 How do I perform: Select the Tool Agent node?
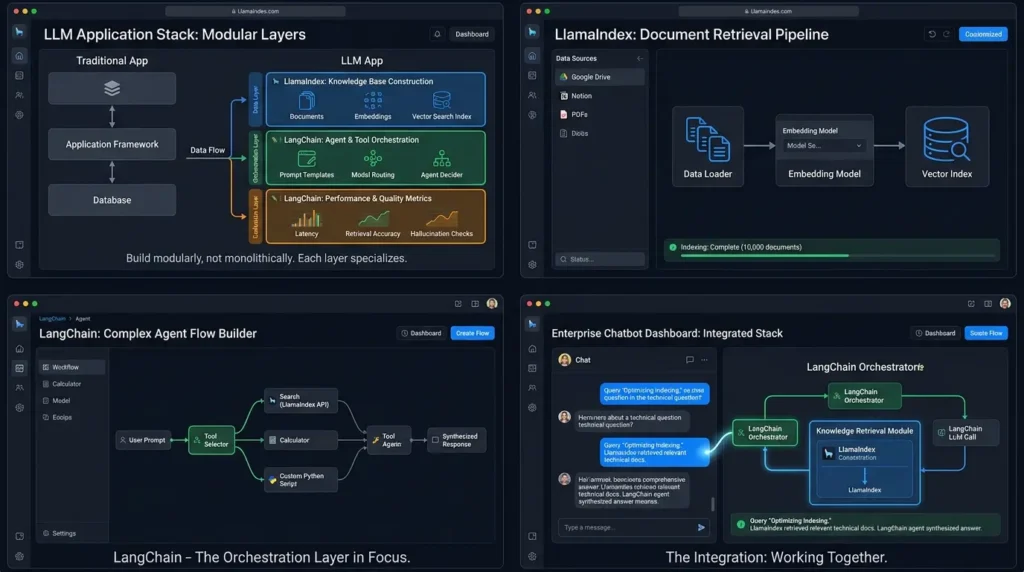coord(389,440)
